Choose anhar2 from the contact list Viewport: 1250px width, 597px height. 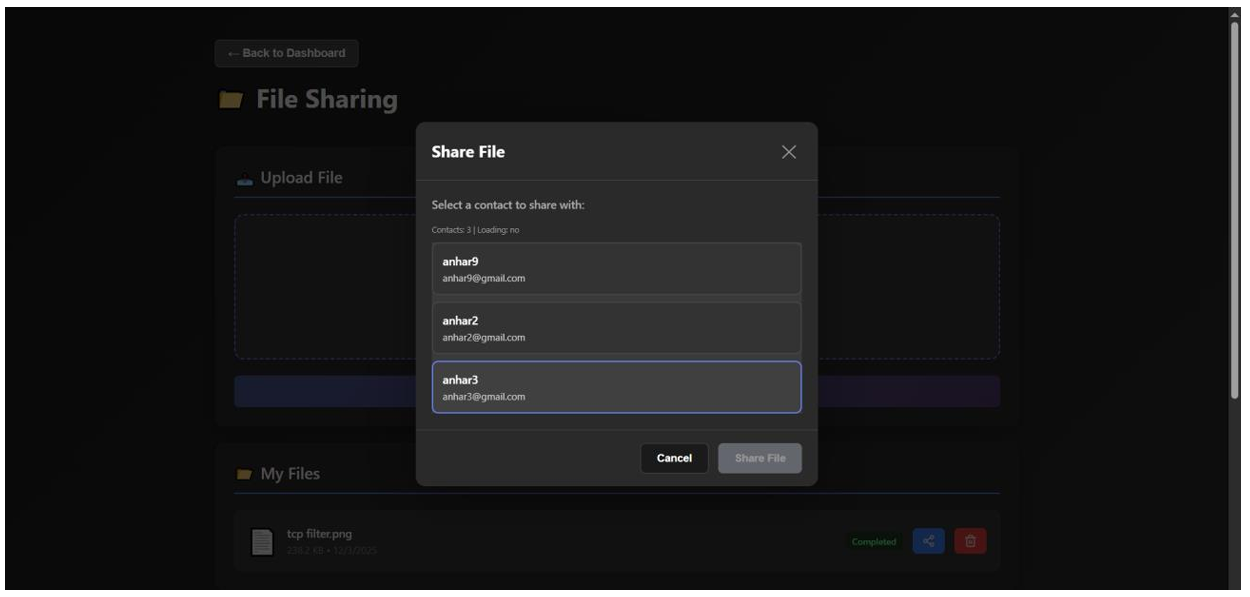[616, 328]
